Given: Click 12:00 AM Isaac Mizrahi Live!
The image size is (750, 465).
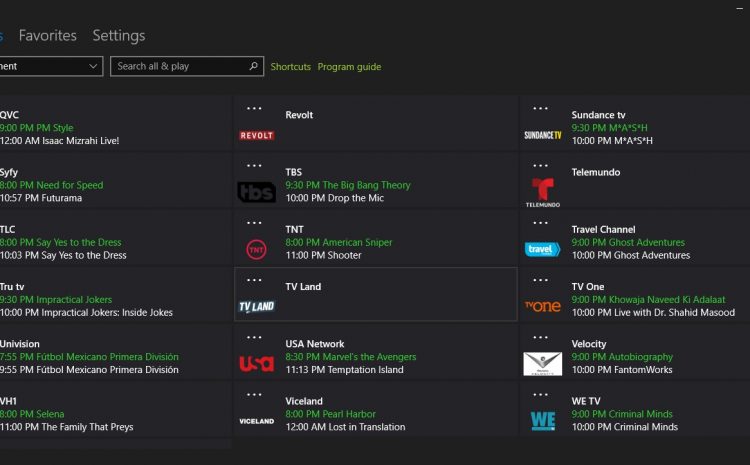Looking at the screenshot, I should point(59,141).
